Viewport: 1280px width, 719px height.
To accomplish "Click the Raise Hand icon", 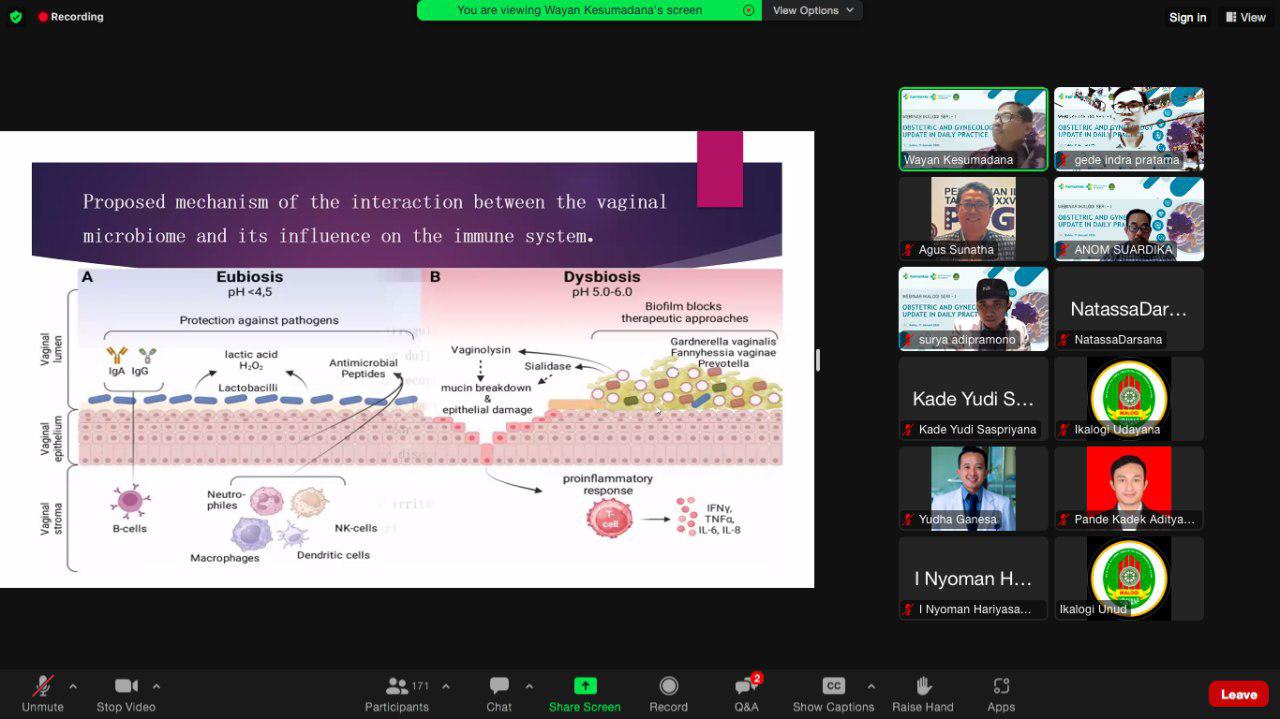I will click(x=923, y=686).
